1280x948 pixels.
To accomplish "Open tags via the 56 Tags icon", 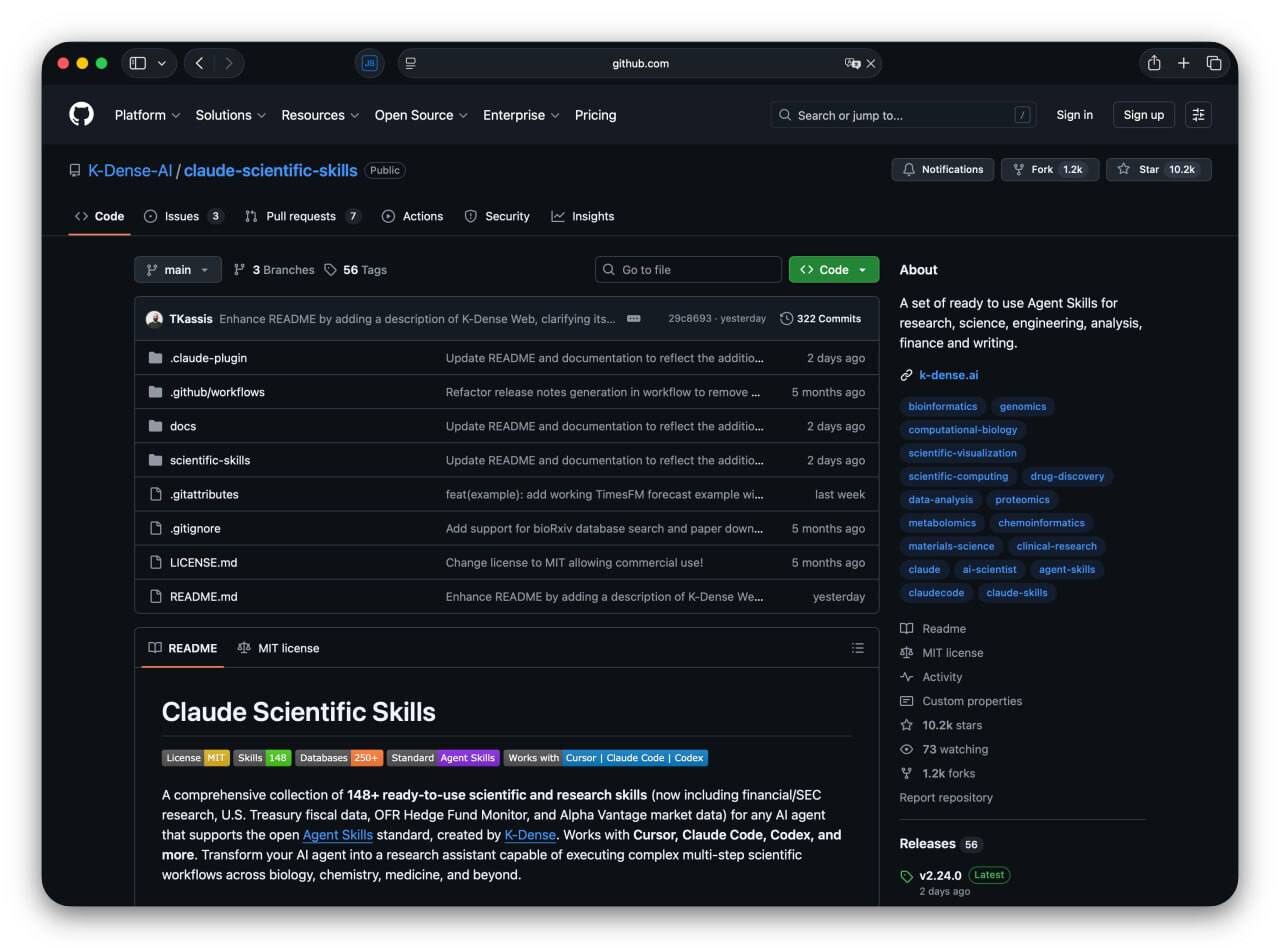I will 333,269.
